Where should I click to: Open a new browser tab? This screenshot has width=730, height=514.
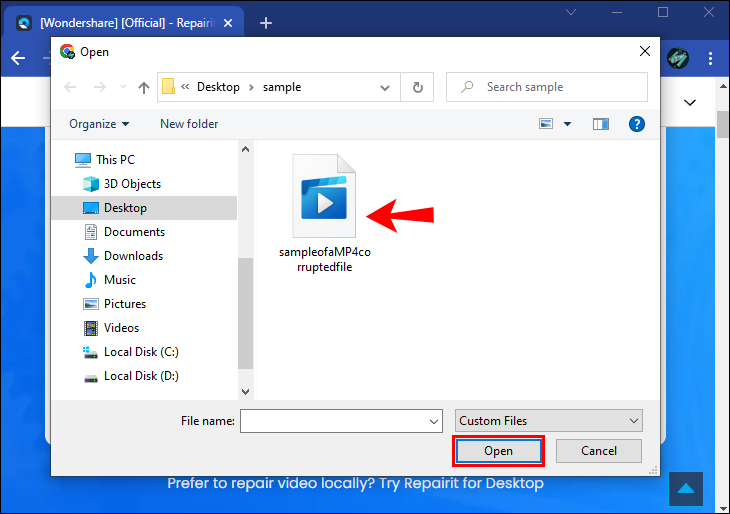click(x=266, y=23)
